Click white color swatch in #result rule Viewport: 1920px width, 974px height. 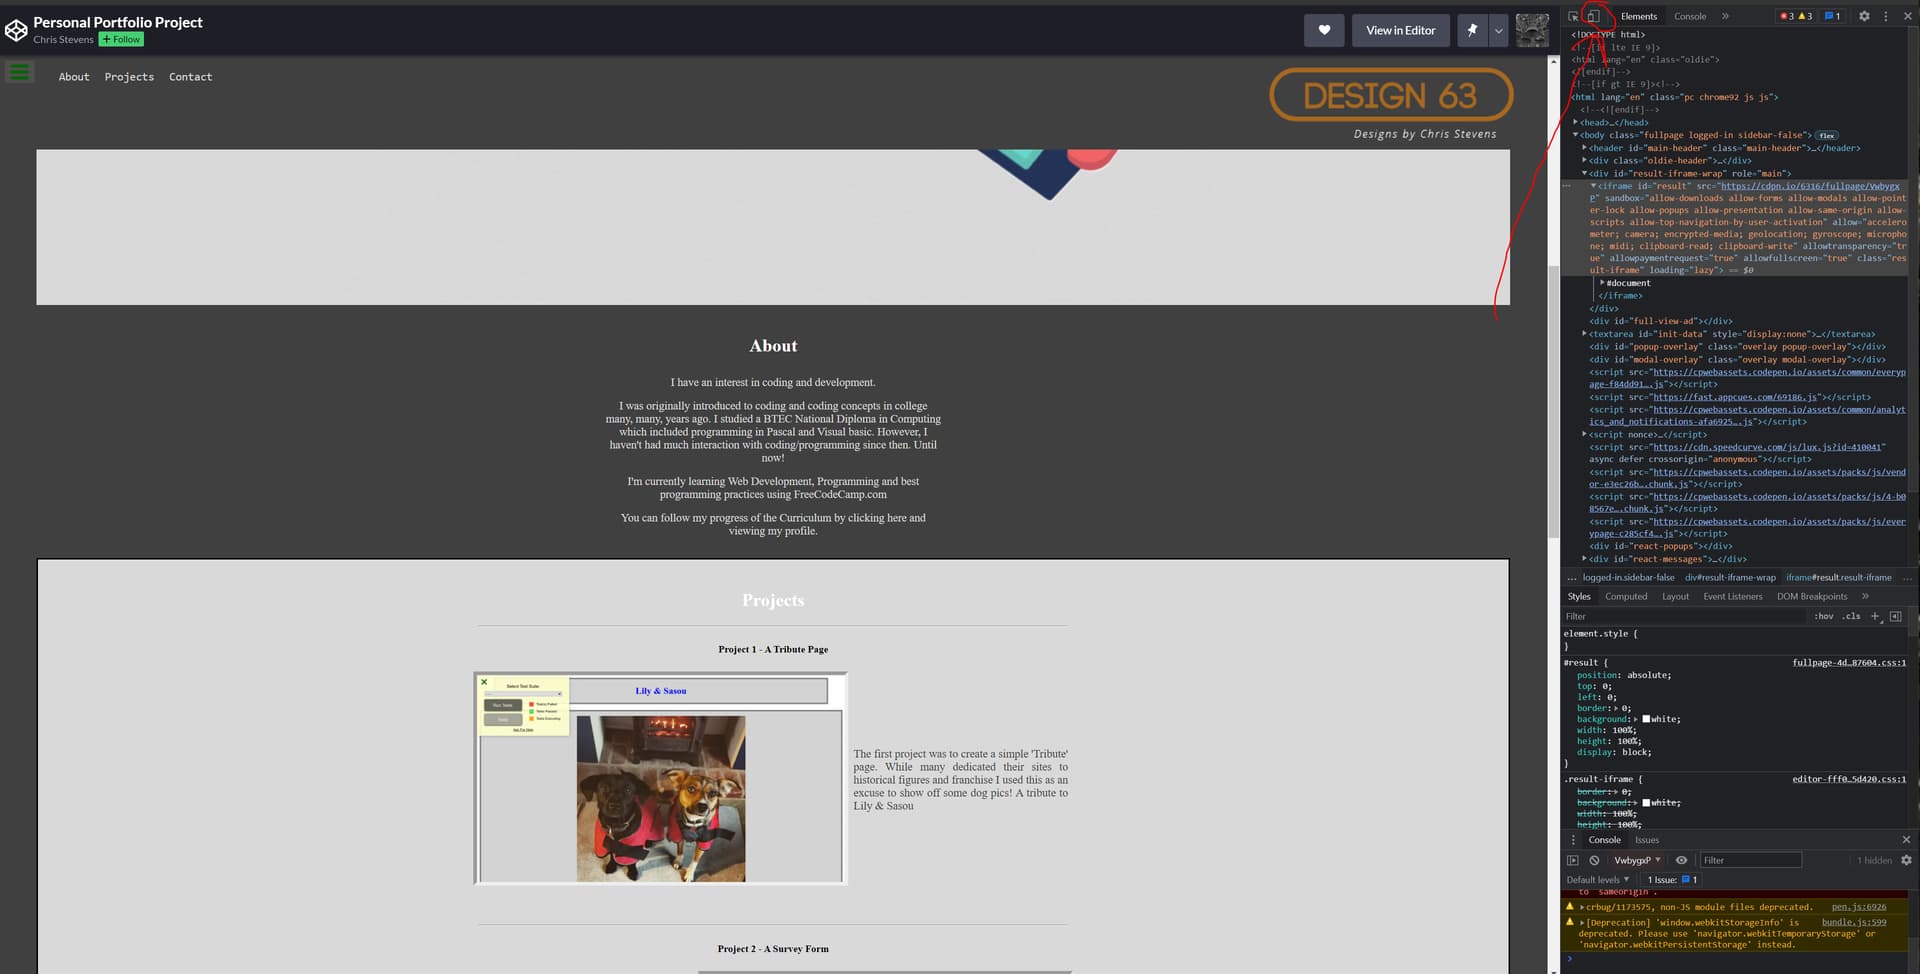(1646, 719)
